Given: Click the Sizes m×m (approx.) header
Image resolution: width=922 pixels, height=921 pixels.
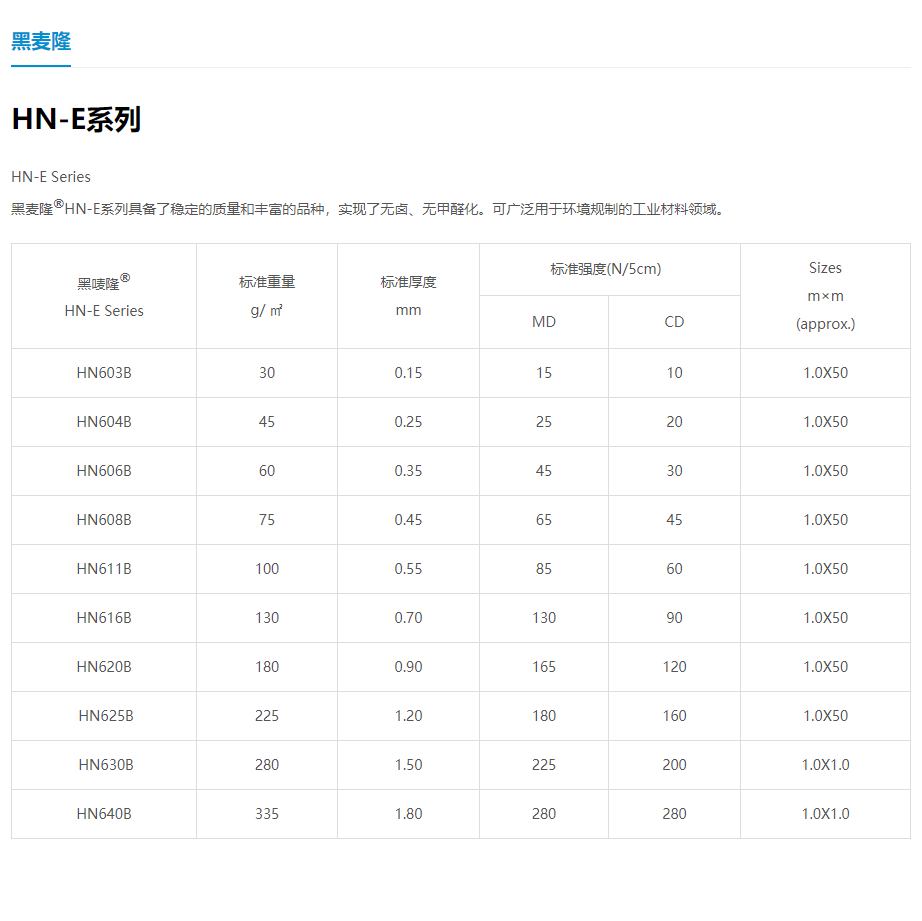Looking at the screenshot, I should tap(826, 296).
